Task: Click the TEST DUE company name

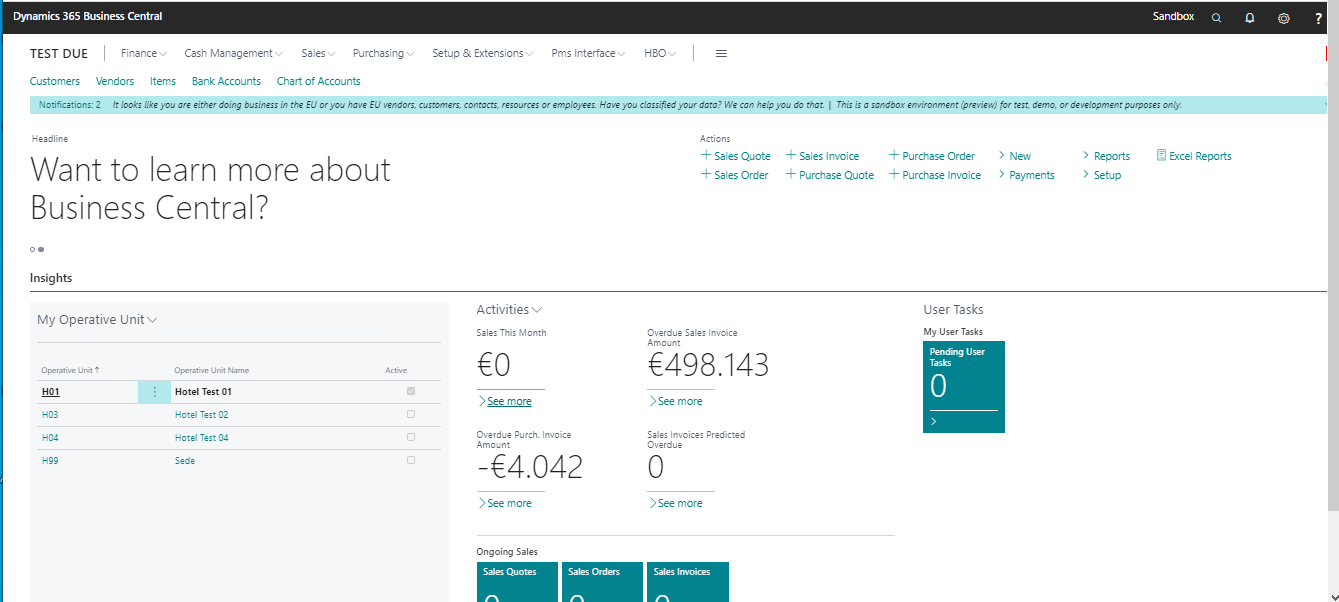Action: click(x=59, y=54)
